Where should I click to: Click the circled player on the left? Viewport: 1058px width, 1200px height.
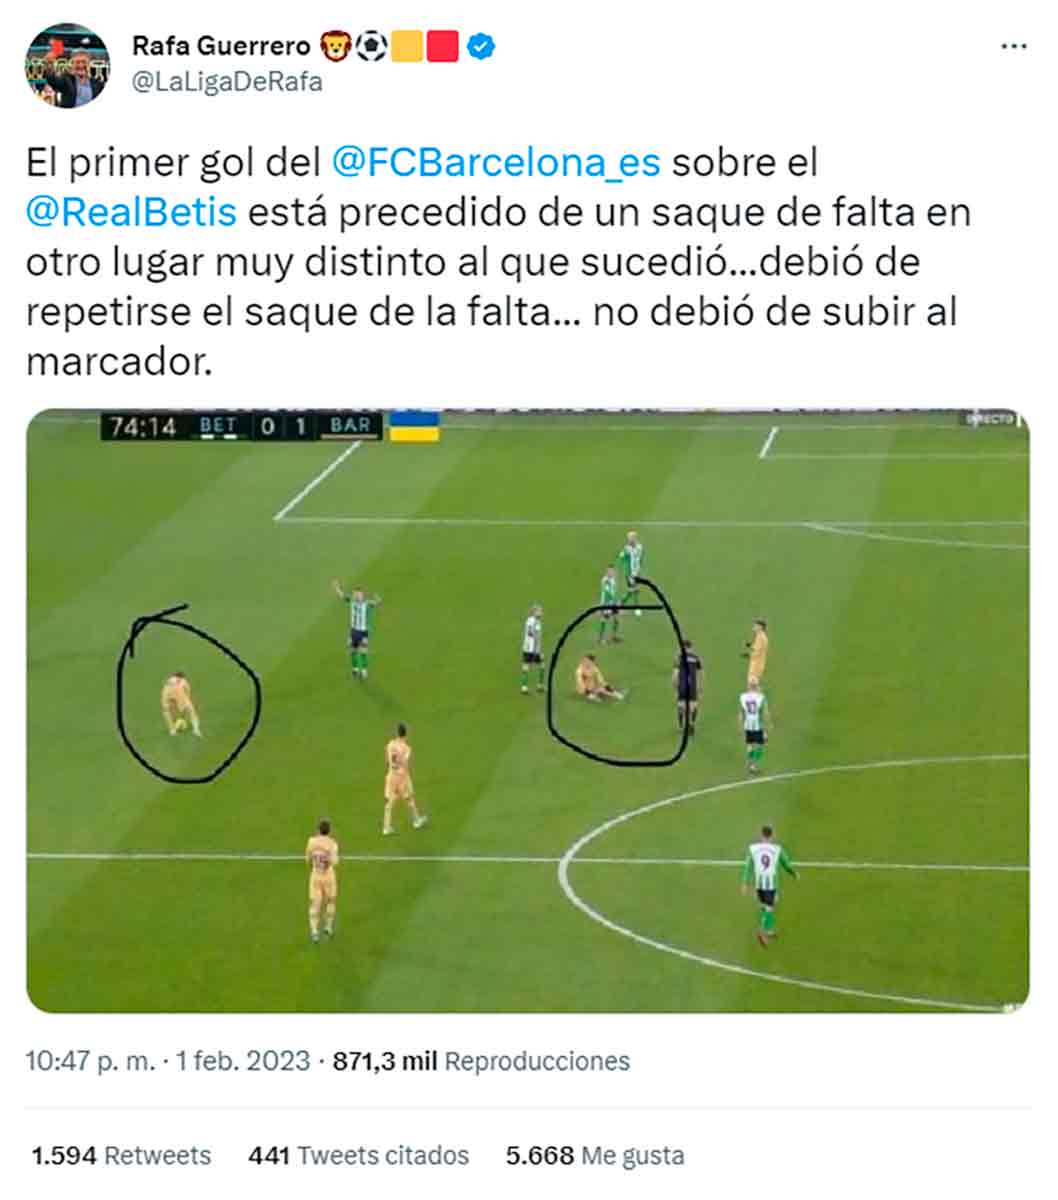click(182, 704)
